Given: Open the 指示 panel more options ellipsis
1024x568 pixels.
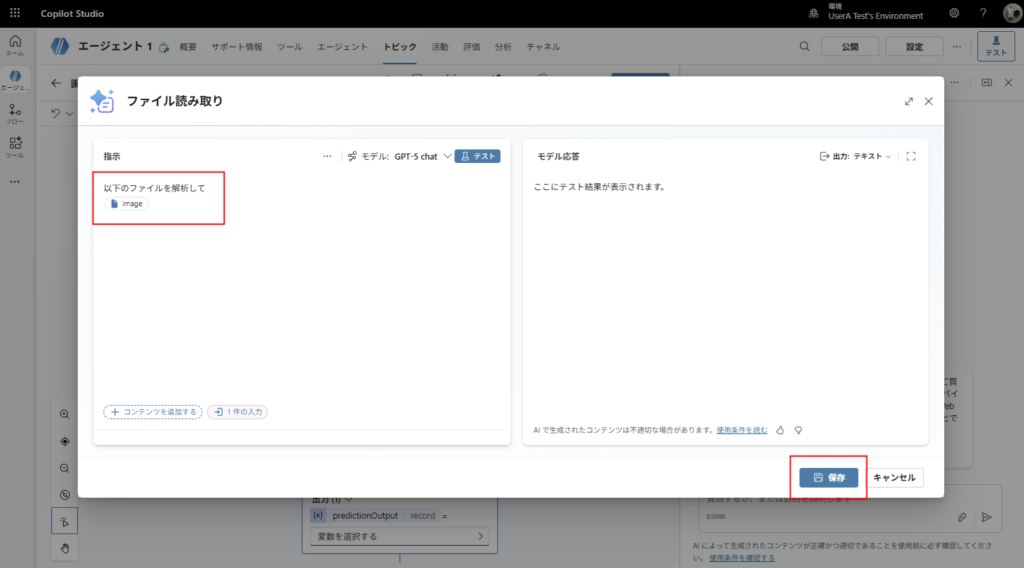Looking at the screenshot, I should (x=327, y=156).
